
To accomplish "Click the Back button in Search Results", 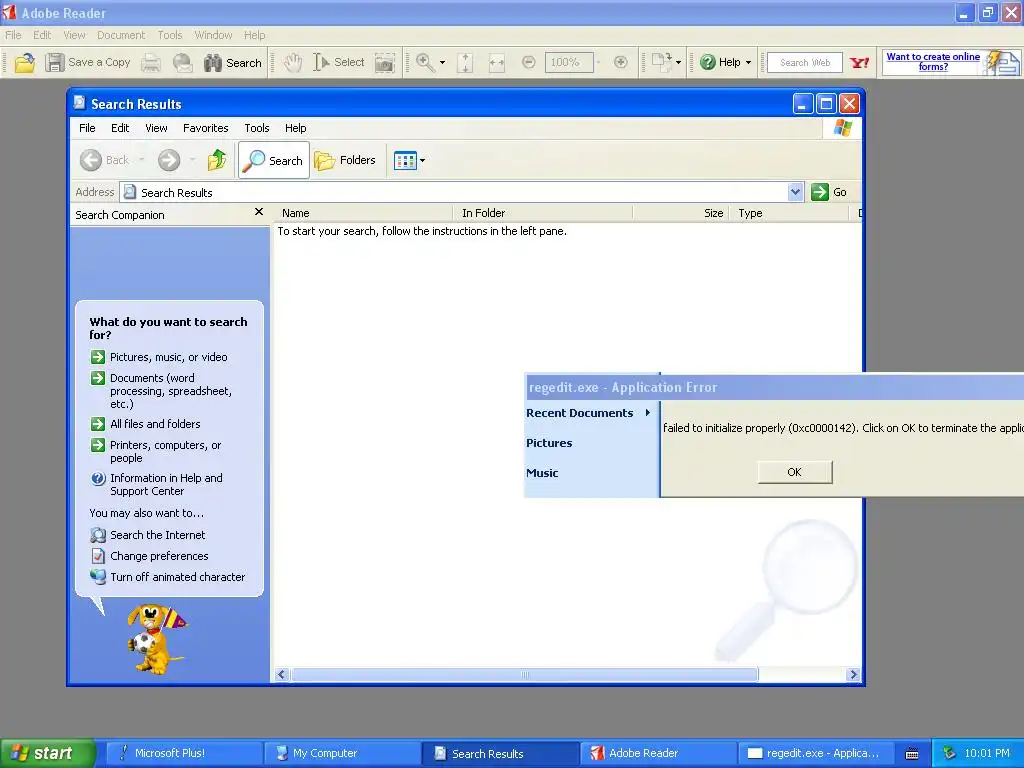I will (104, 160).
